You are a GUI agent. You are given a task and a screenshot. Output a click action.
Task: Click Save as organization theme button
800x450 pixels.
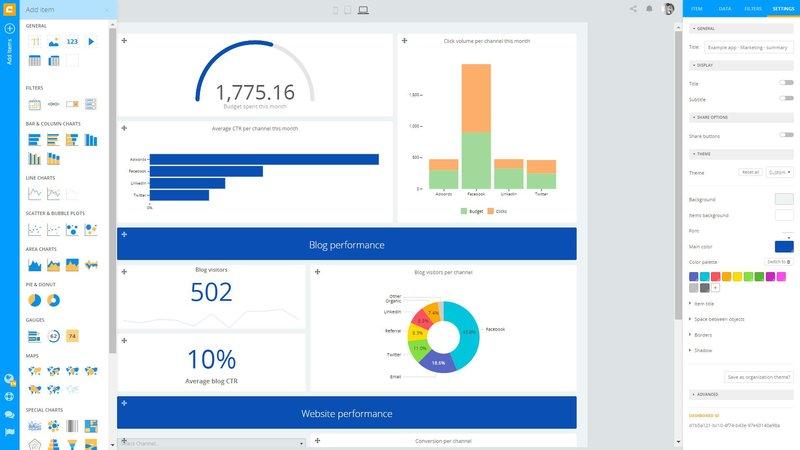pos(759,377)
